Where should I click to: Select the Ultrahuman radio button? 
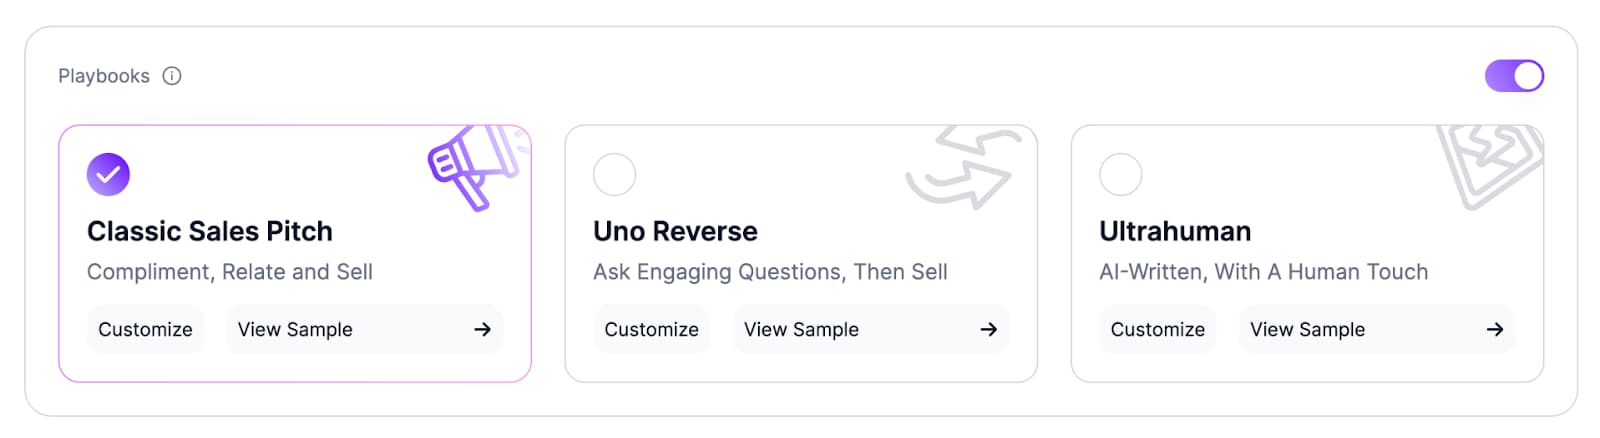[1120, 174]
